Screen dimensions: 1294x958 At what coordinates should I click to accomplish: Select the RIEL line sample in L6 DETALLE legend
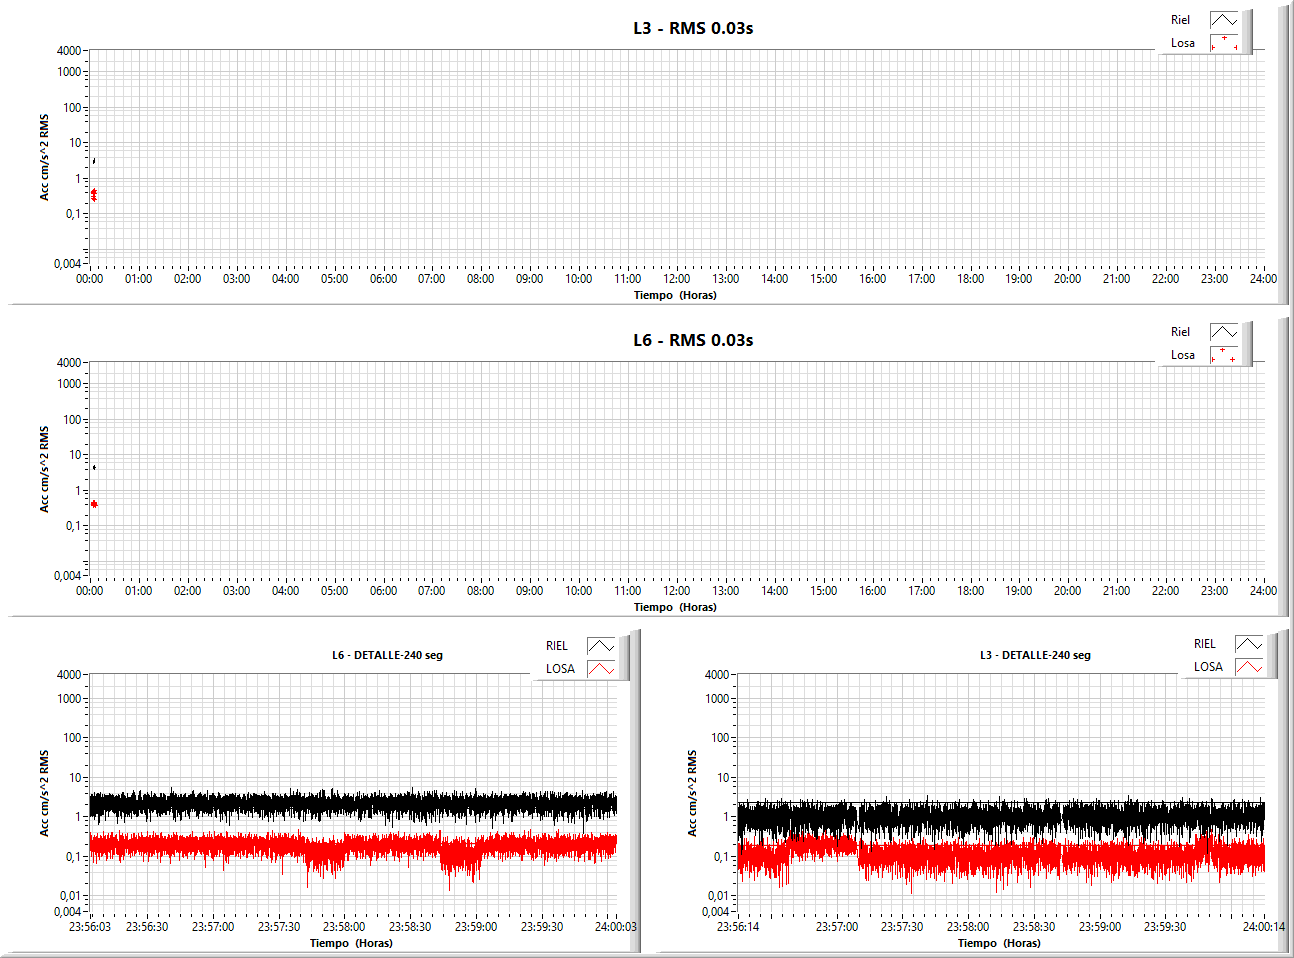(x=601, y=646)
